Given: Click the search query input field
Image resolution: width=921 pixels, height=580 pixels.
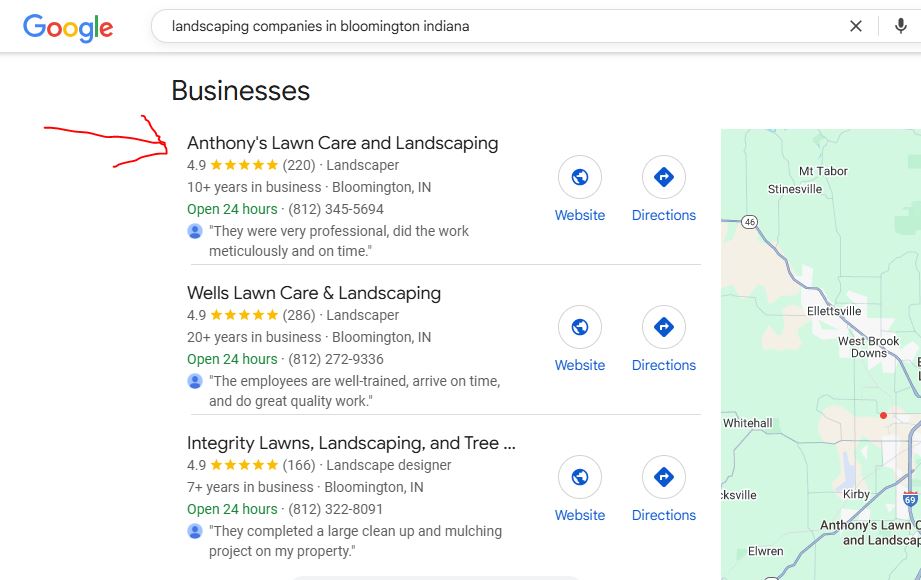Looking at the screenshot, I should 500,27.
